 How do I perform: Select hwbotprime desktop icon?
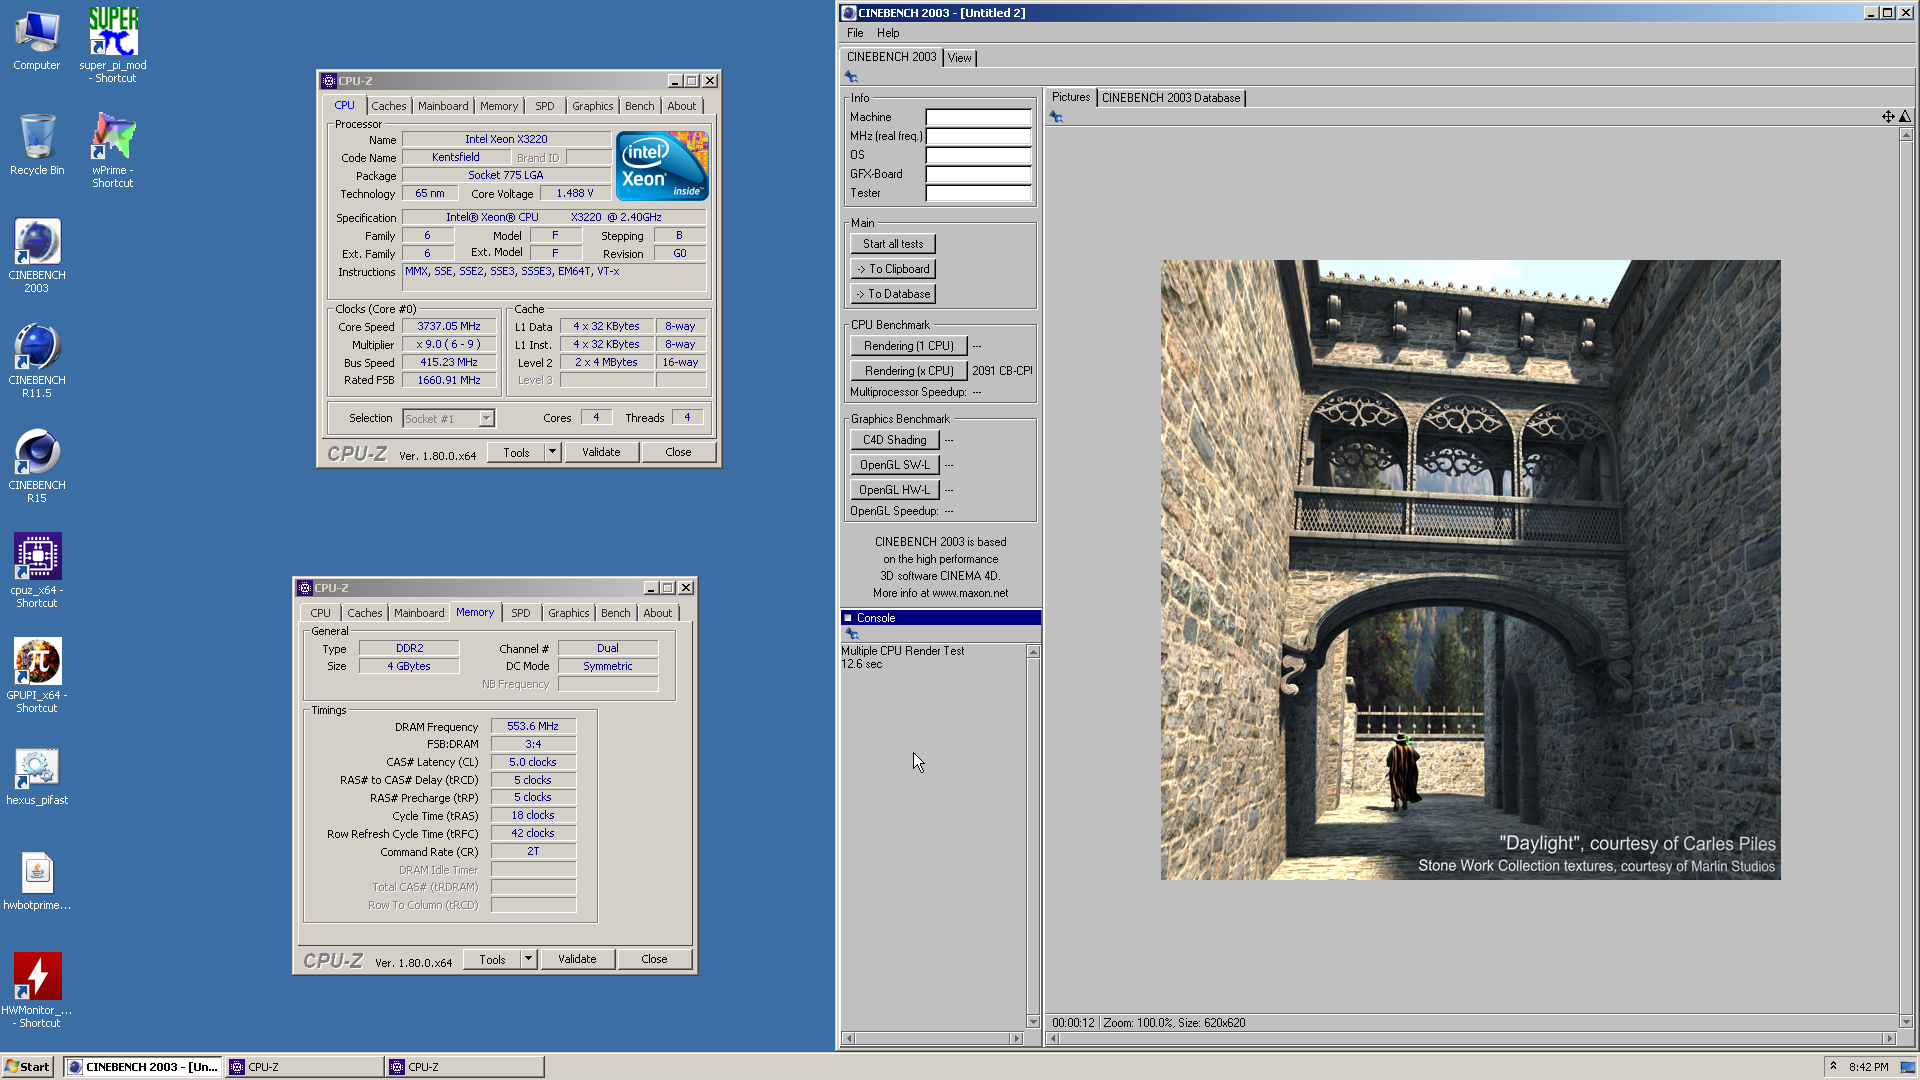(x=37, y=882)
